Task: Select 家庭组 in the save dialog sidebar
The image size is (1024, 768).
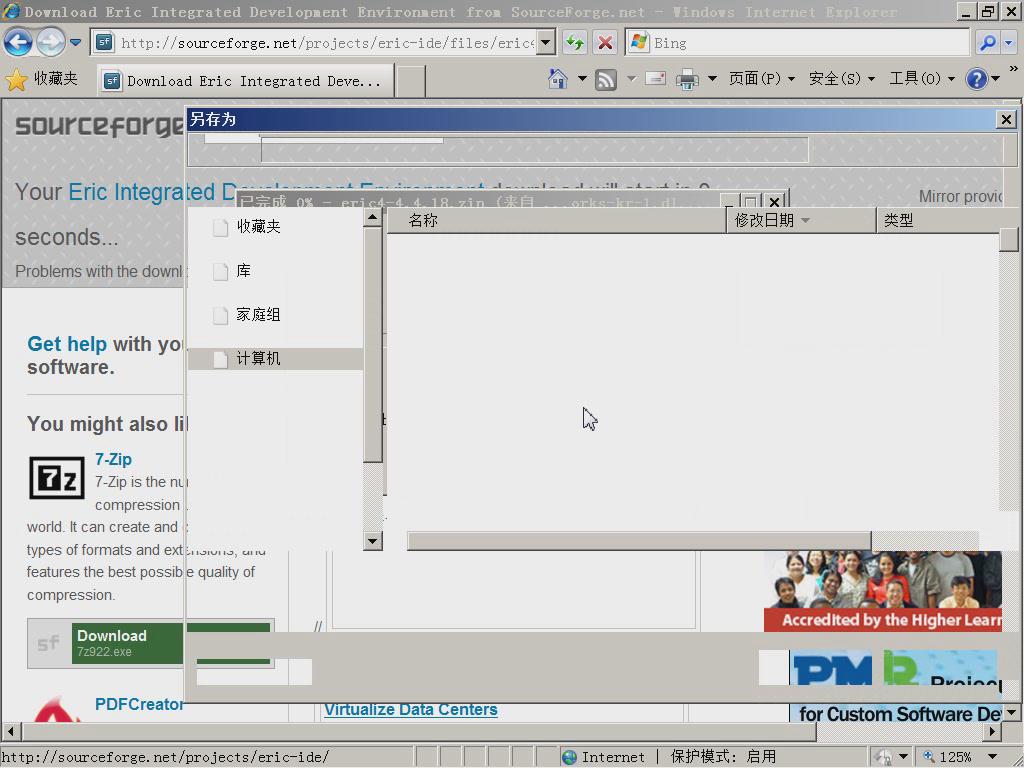Action: 259,315
